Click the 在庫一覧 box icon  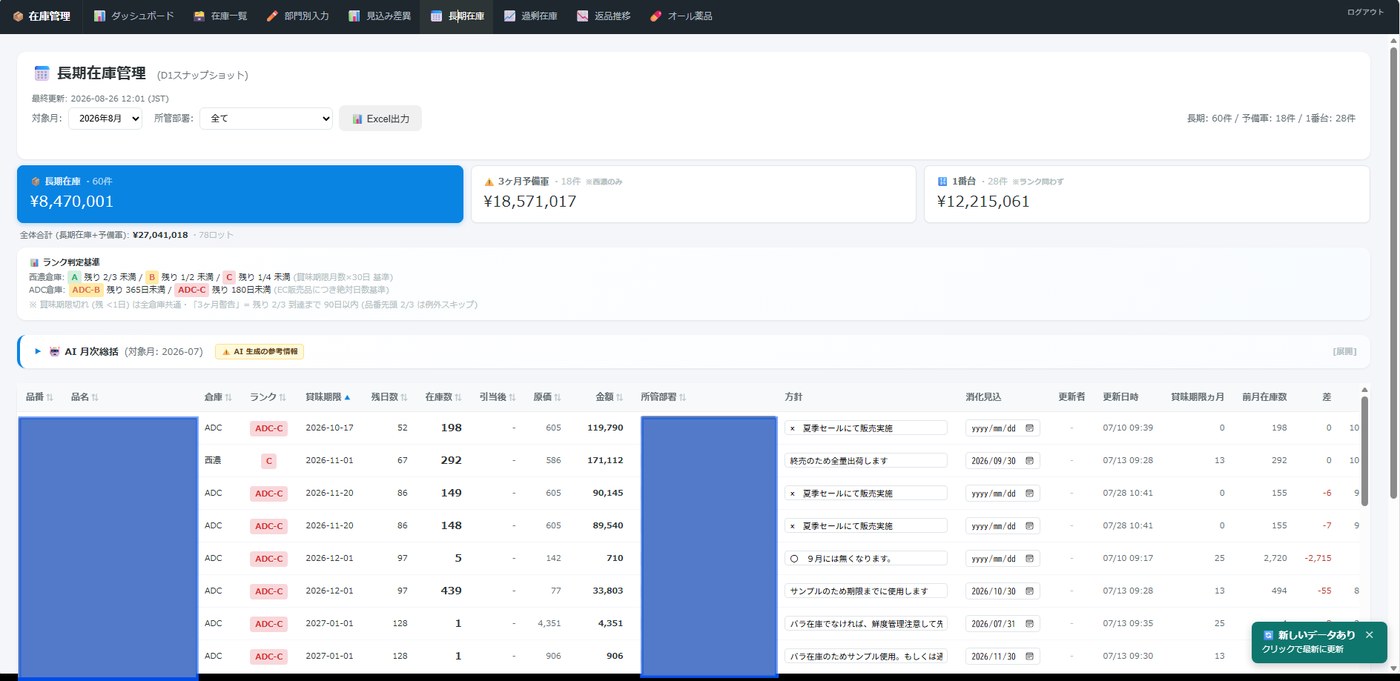click(199, 16)
